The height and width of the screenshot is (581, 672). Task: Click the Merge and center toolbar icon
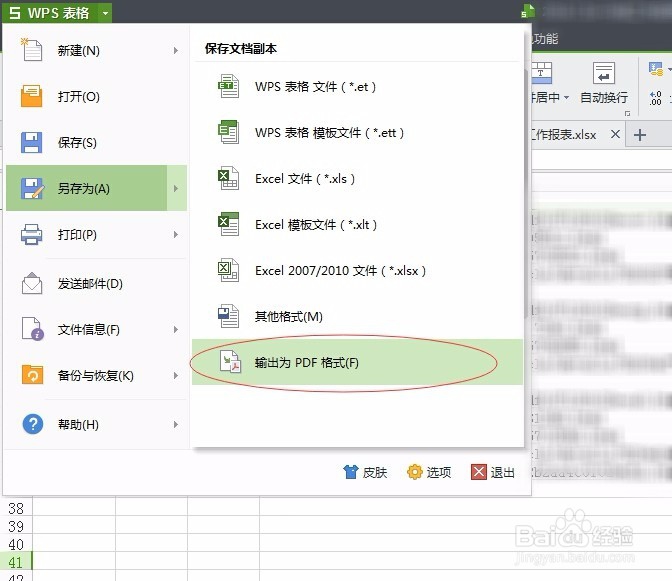coord(541,73)
